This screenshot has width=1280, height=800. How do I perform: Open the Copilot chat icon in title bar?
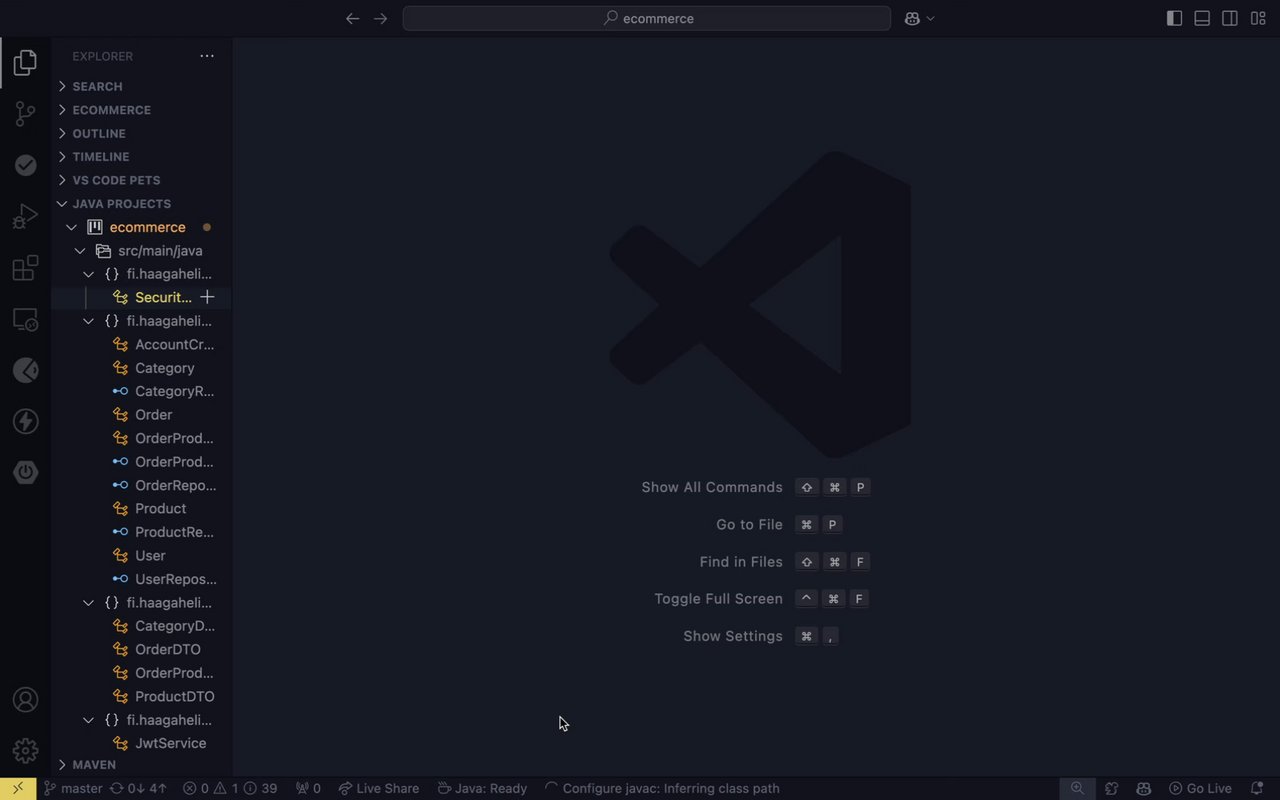tap(912, 18)
